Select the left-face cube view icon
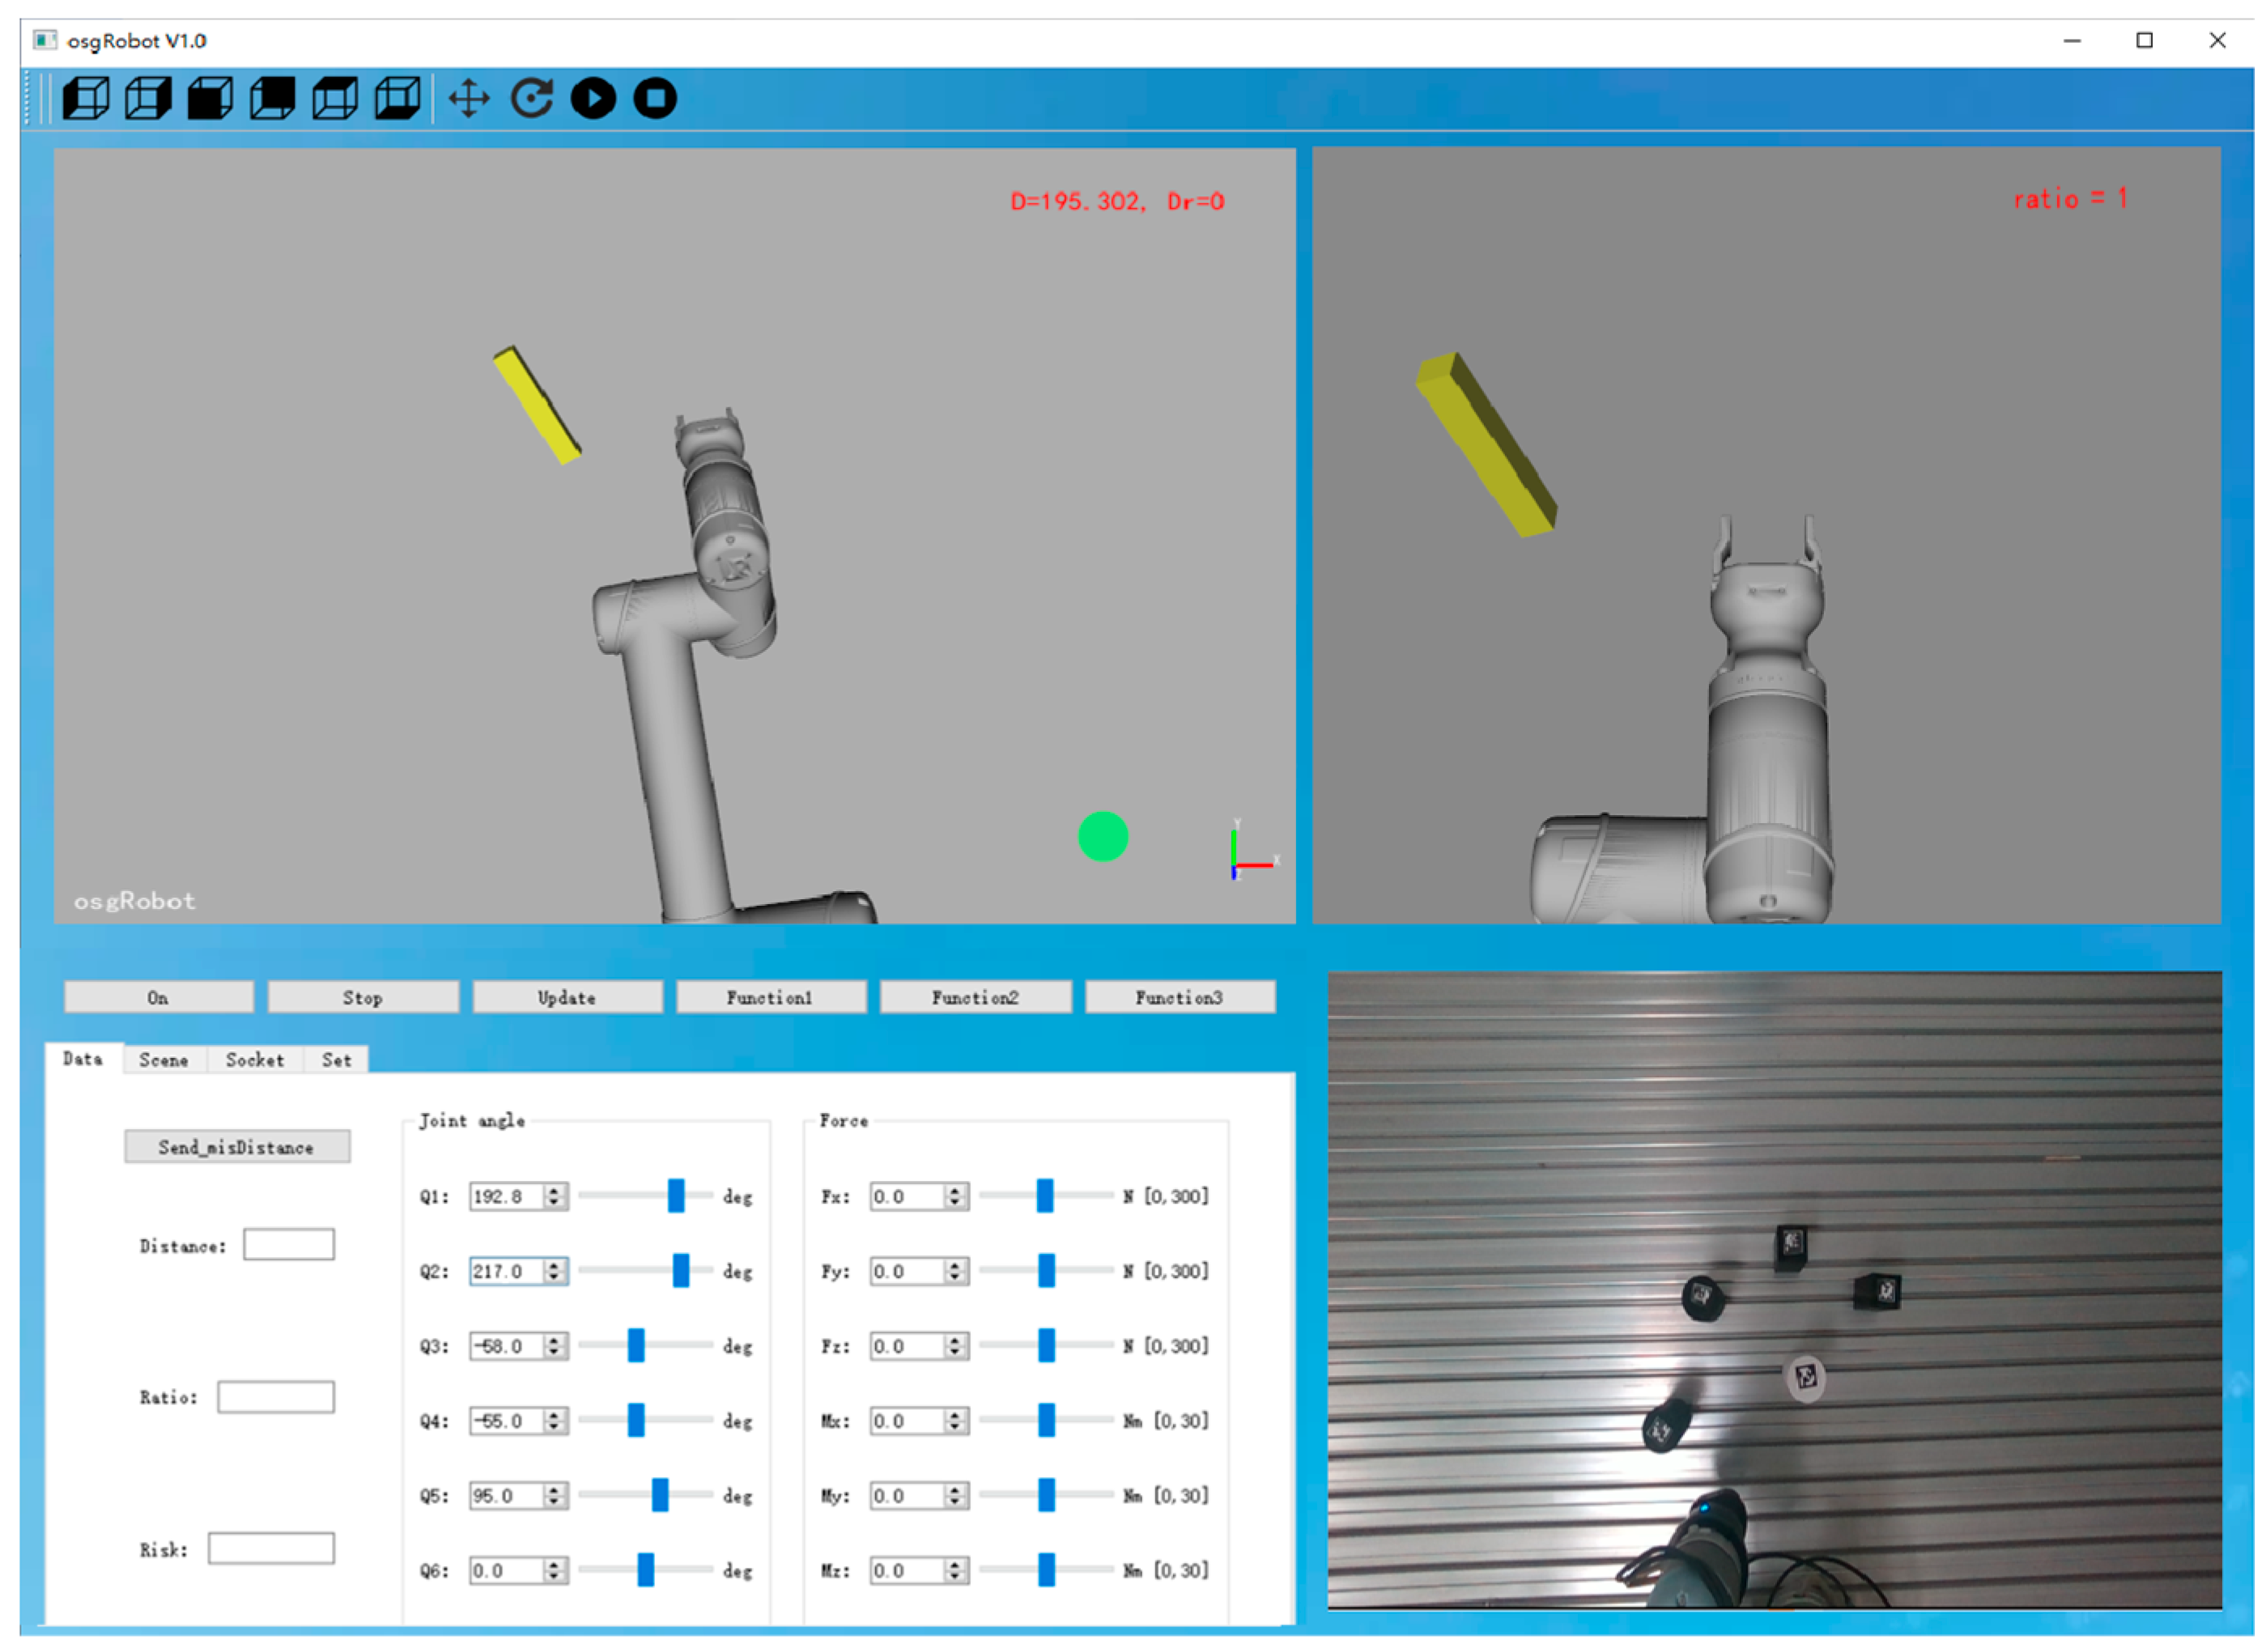Screen dimensions: 2266x1652 86,98
